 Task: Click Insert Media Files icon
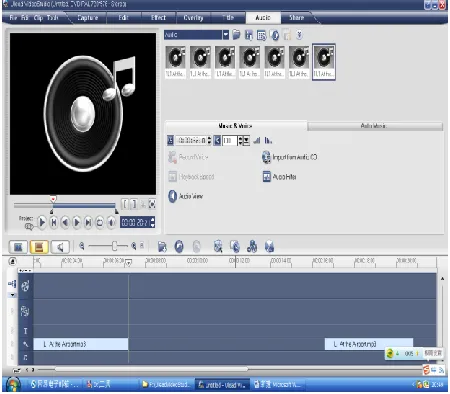[x=162, y=247]
